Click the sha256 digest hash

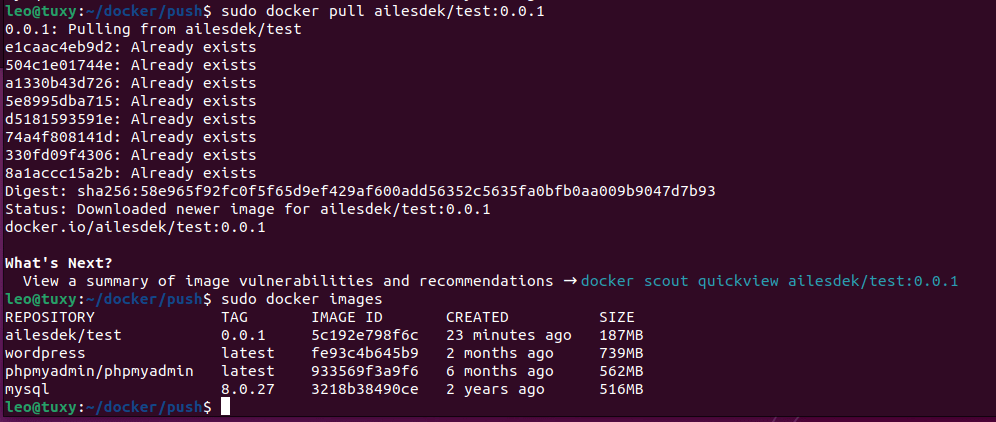[x=396, y=191]
